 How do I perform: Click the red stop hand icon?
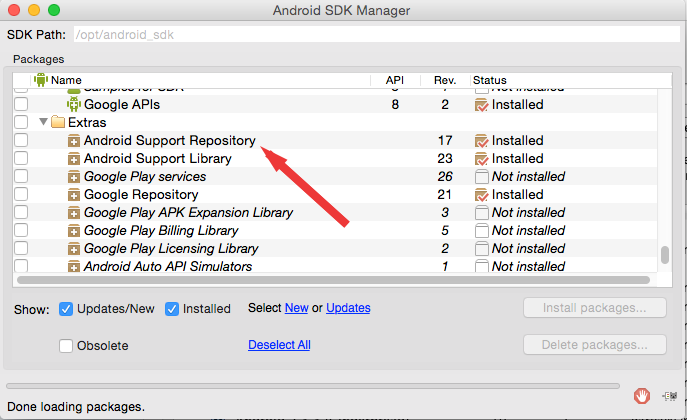coord(642,396)
